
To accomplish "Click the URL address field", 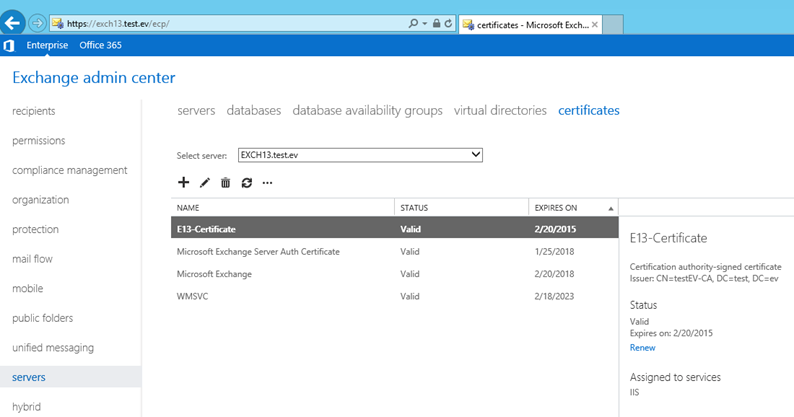I will coord(228,23).
